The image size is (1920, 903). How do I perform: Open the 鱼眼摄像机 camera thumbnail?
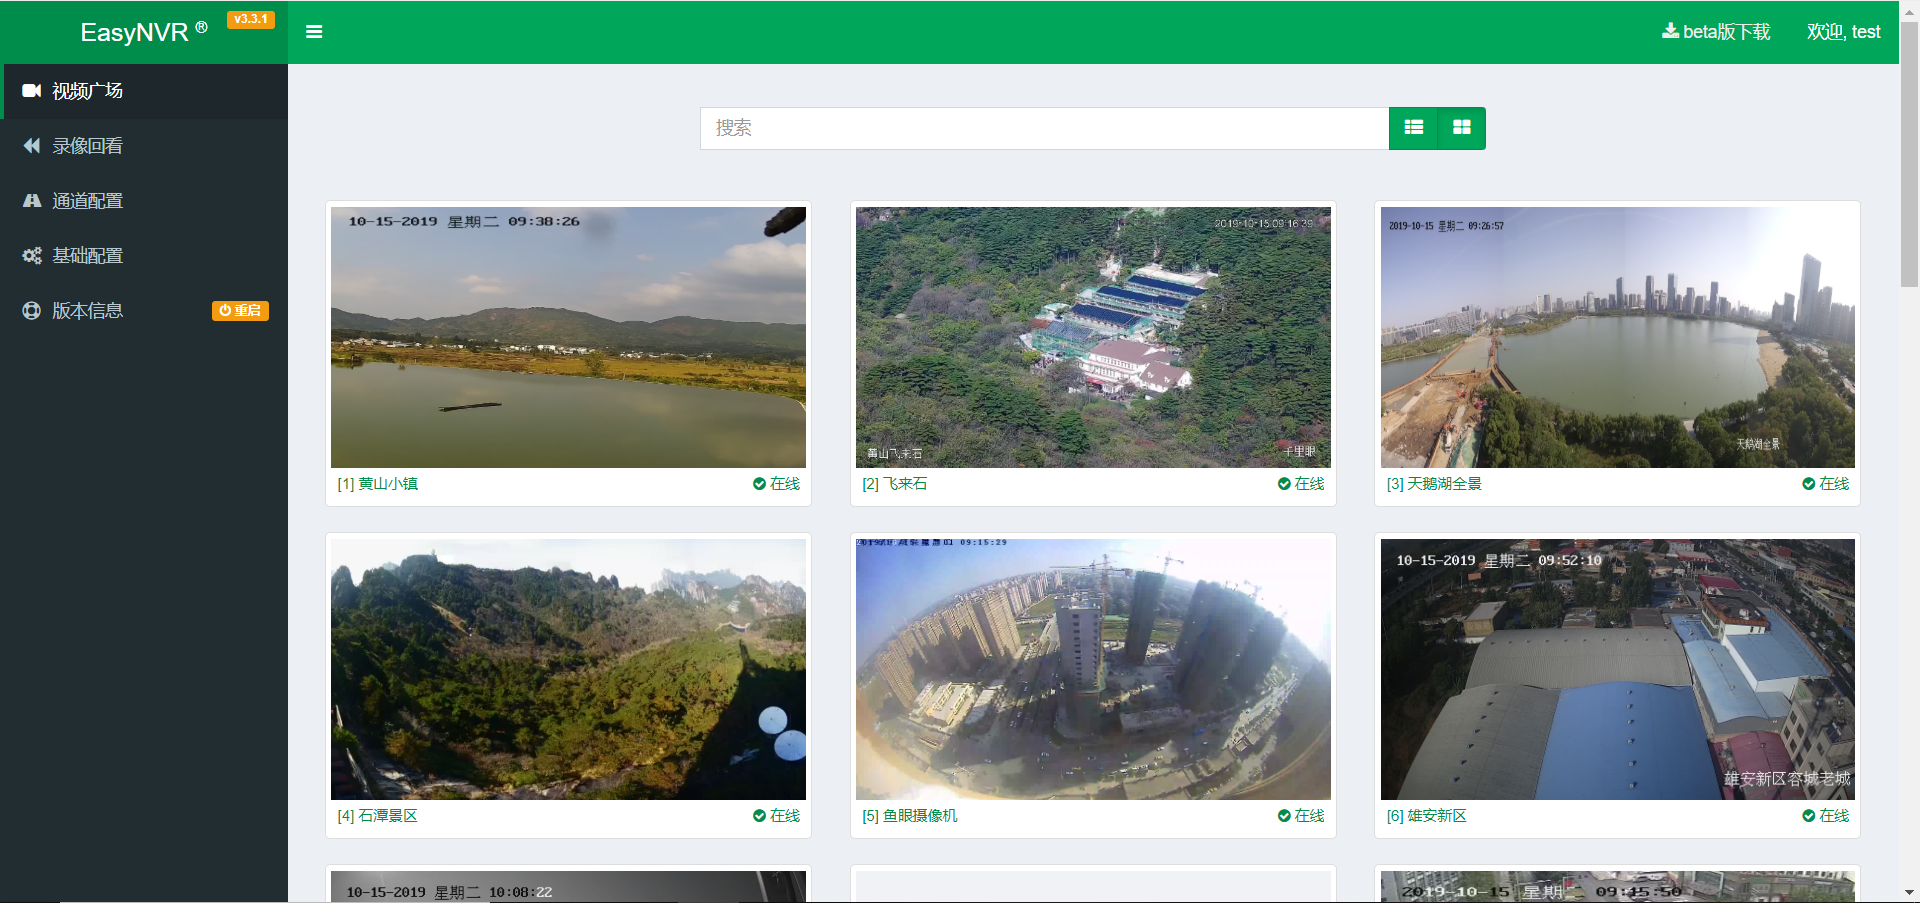click(1093, 669)
